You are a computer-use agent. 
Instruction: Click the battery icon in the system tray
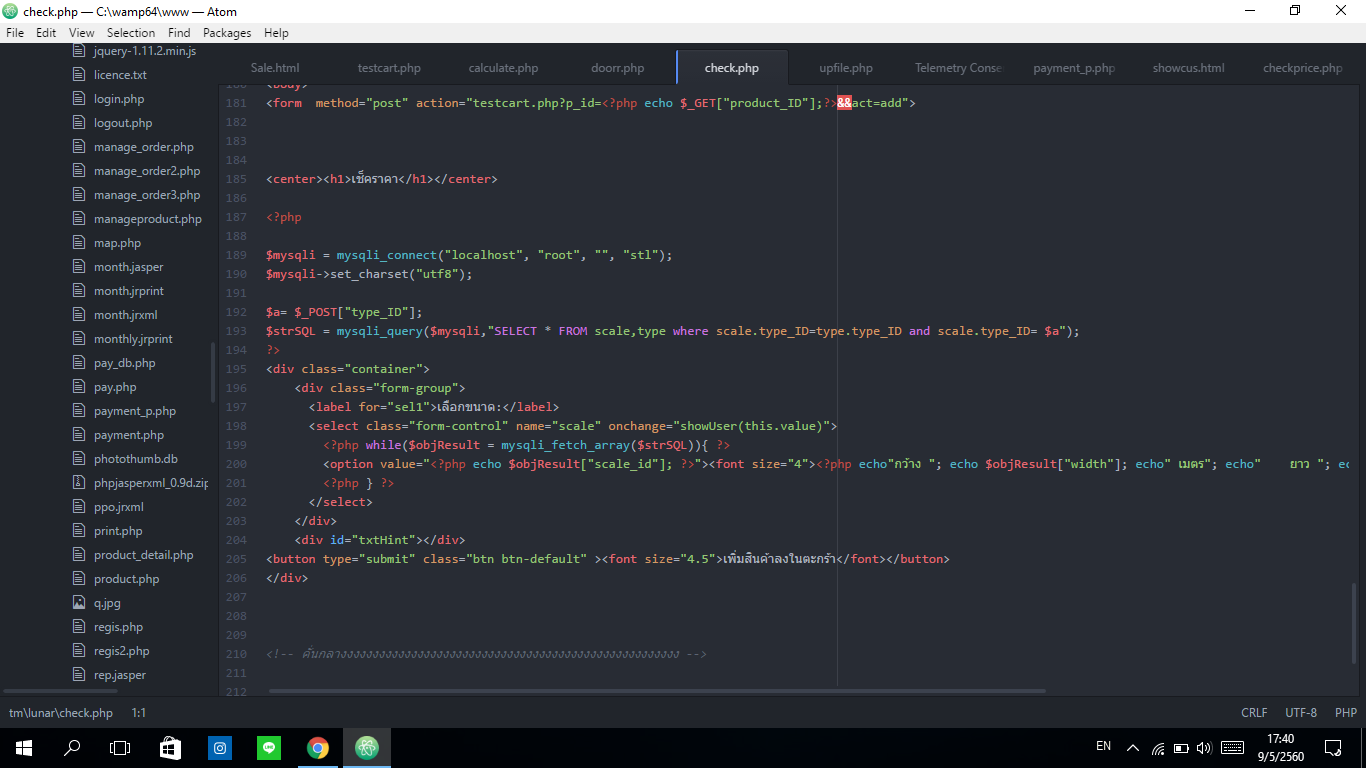click(x=1181, y=748)
